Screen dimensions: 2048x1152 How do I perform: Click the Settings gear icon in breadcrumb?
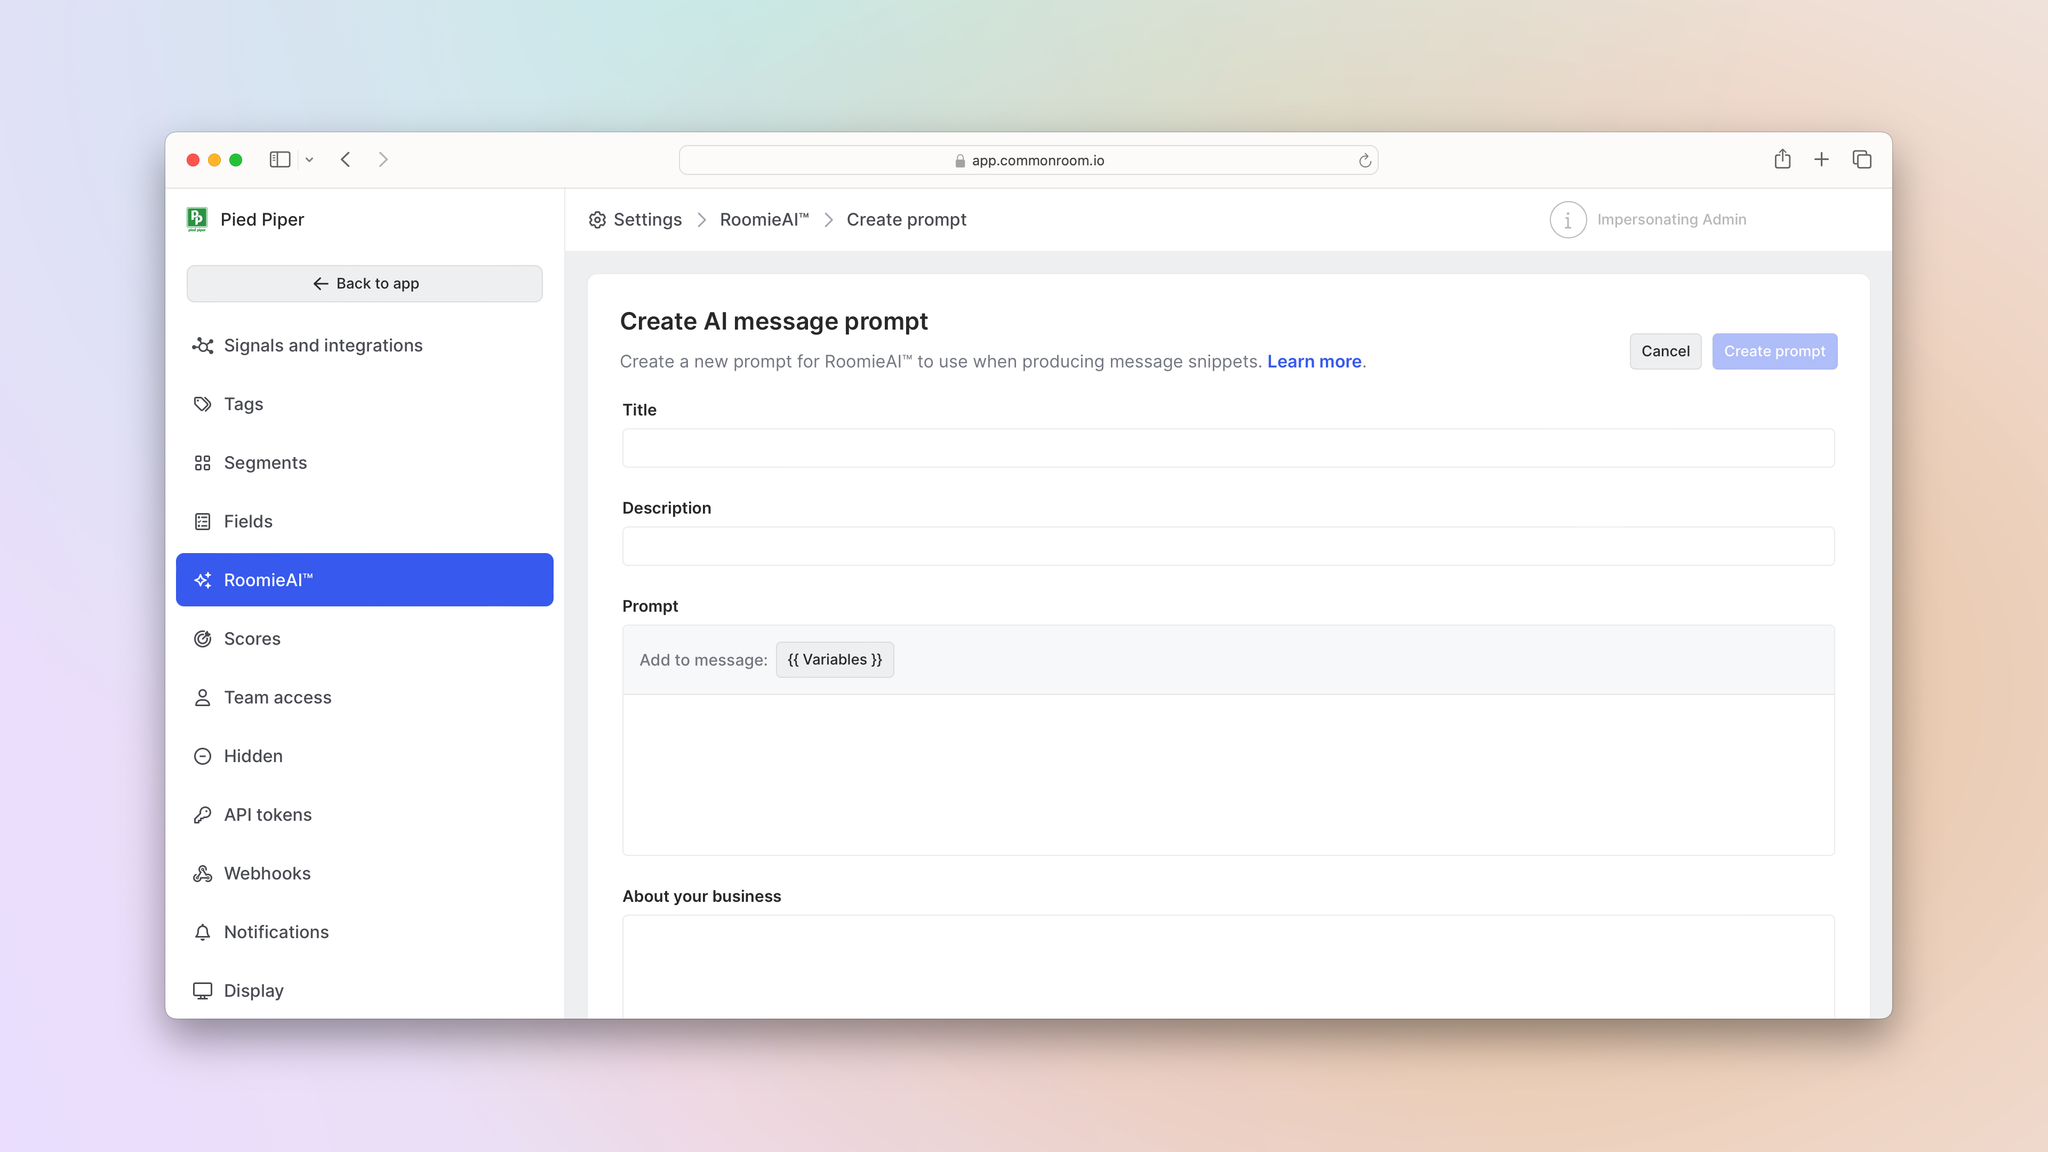coord(597,220)
